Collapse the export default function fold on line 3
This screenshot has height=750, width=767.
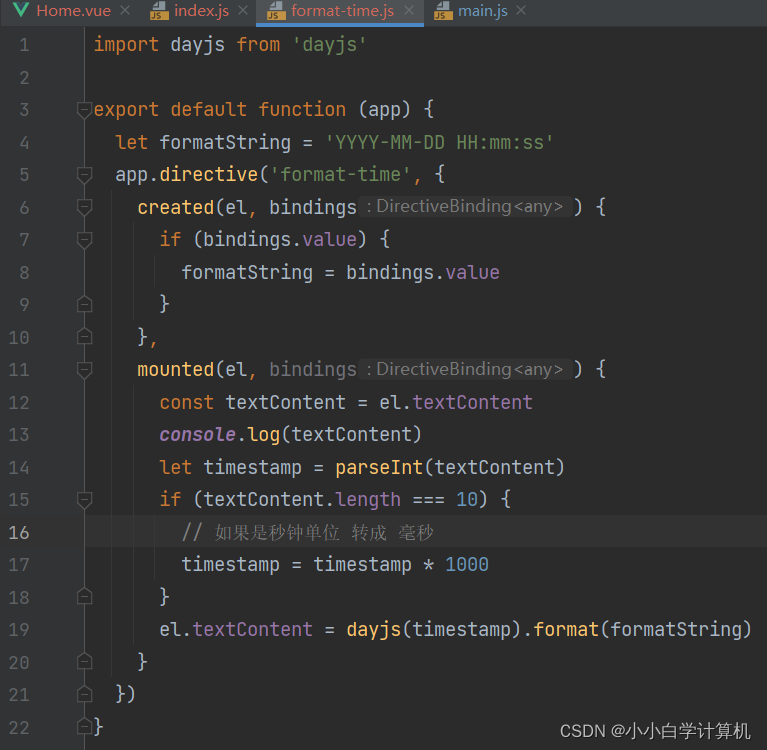coord(85,110)
